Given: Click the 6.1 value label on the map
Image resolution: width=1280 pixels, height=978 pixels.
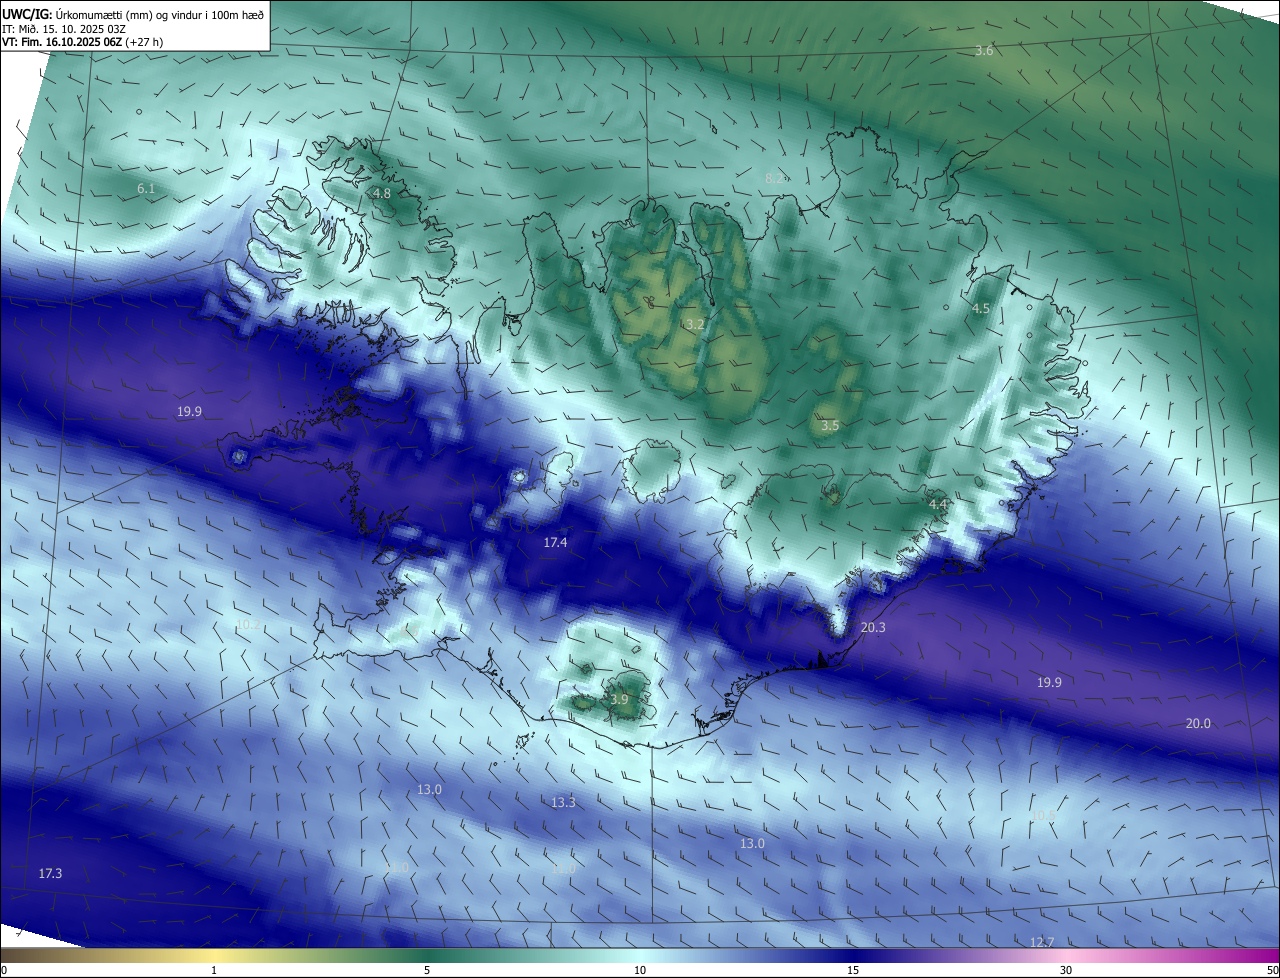Looking at the screenshot, I should click(x=146, y=188).
